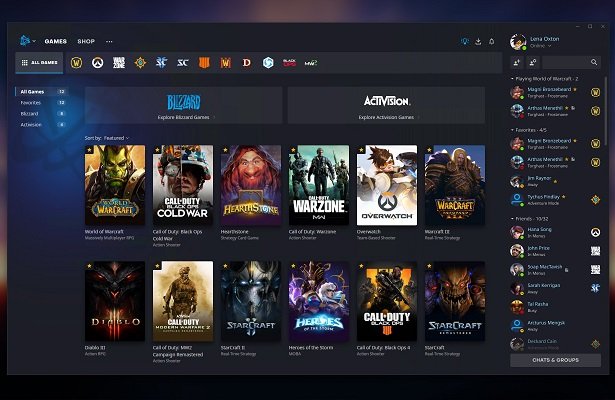
Task: Toggle favorite star on World of Warcraft tile
Action: pyautogui.click(x=90, y=151)
